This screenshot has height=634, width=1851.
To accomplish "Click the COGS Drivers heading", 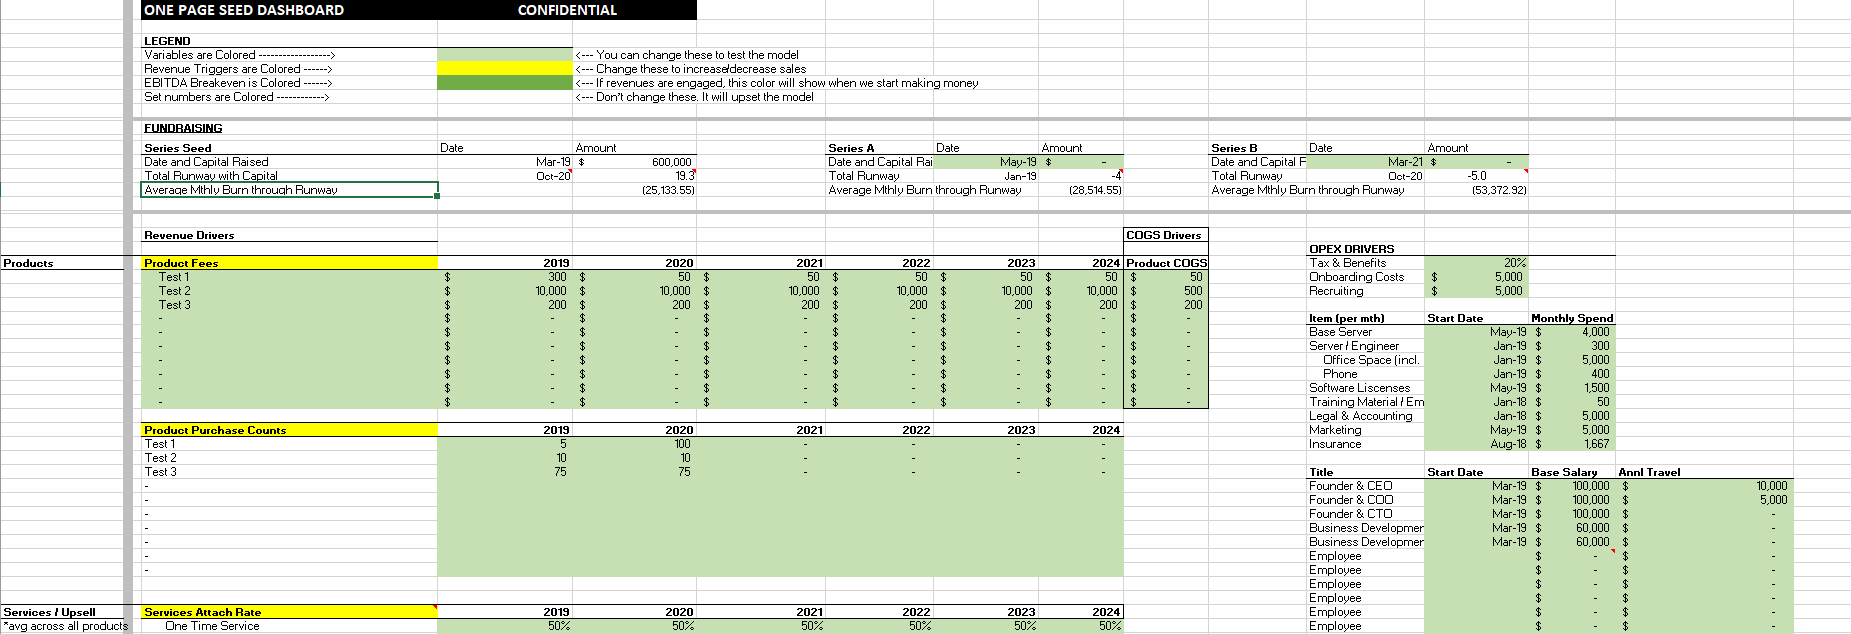I will tap(1164, 235).
